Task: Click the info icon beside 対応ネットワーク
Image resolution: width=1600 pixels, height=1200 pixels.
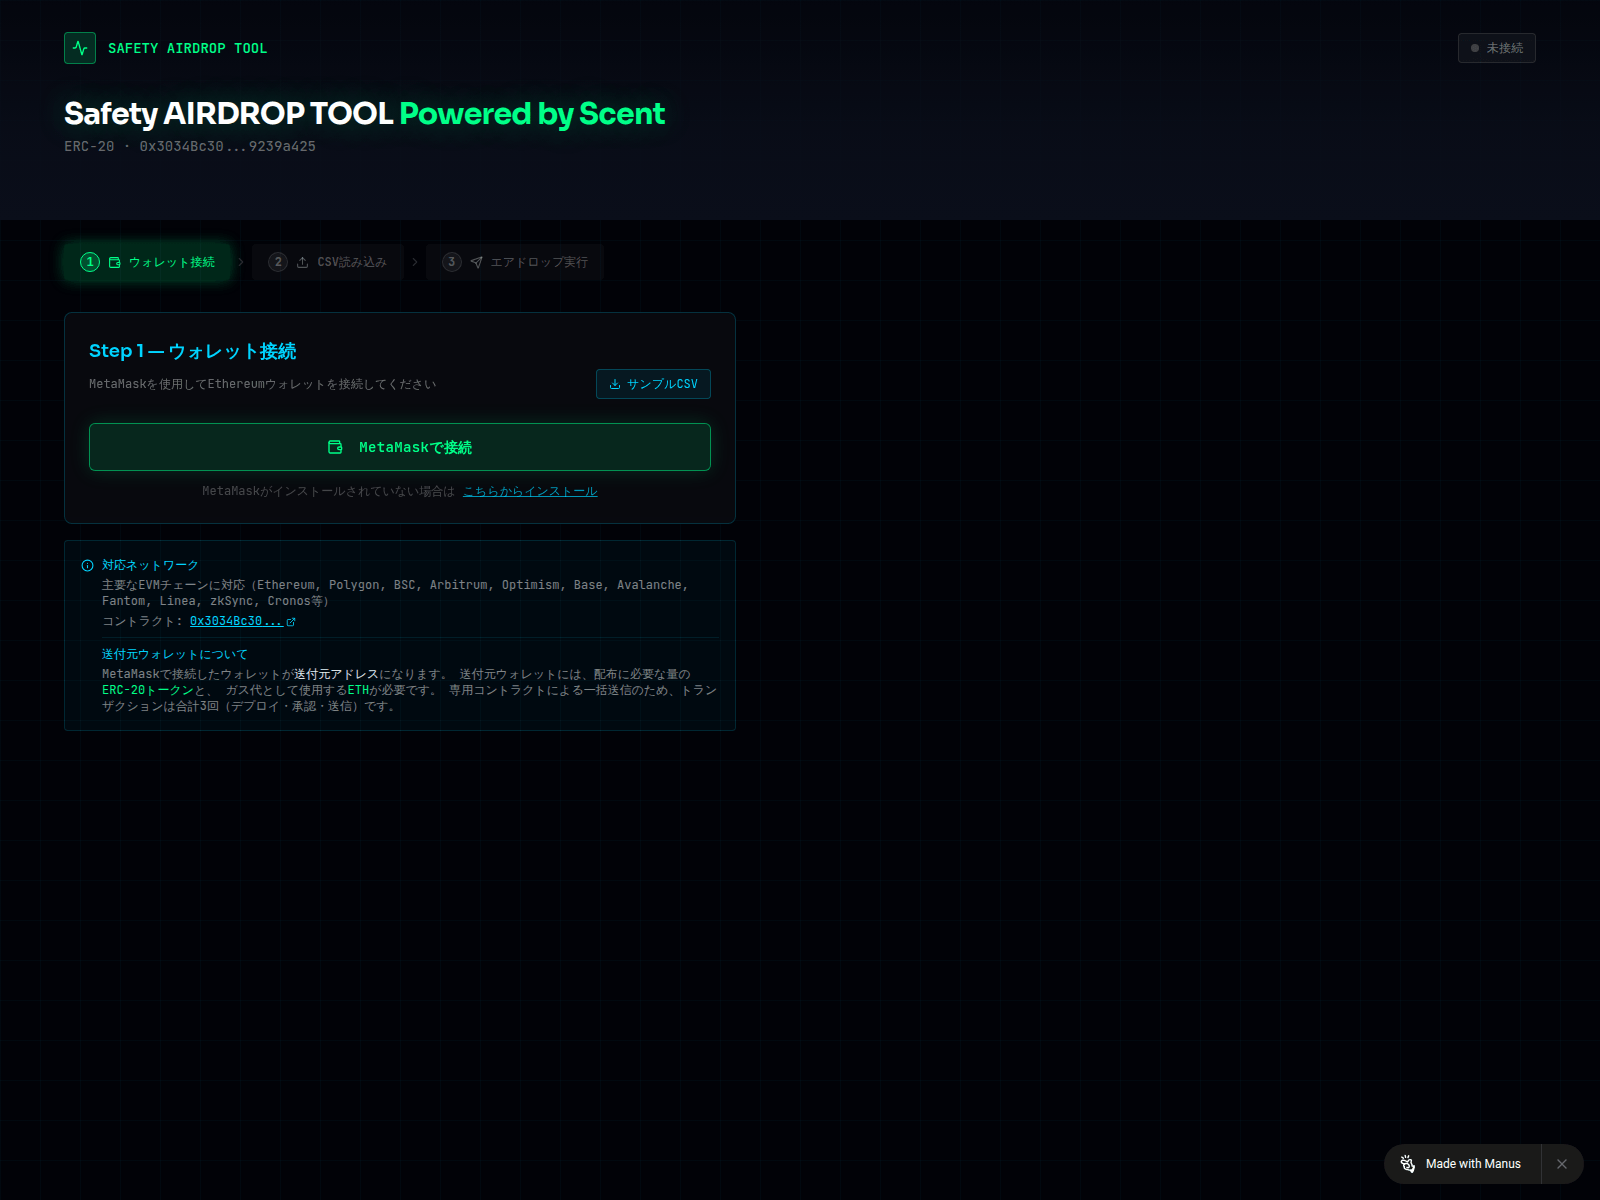Action: pos(88,566)
